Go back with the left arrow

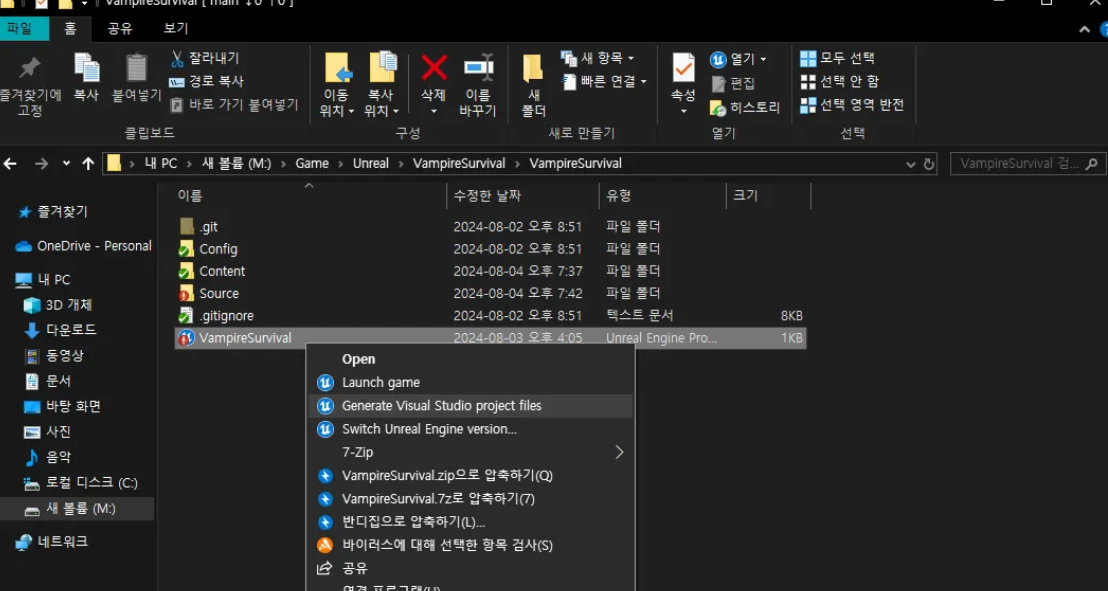tap(10, 164)
